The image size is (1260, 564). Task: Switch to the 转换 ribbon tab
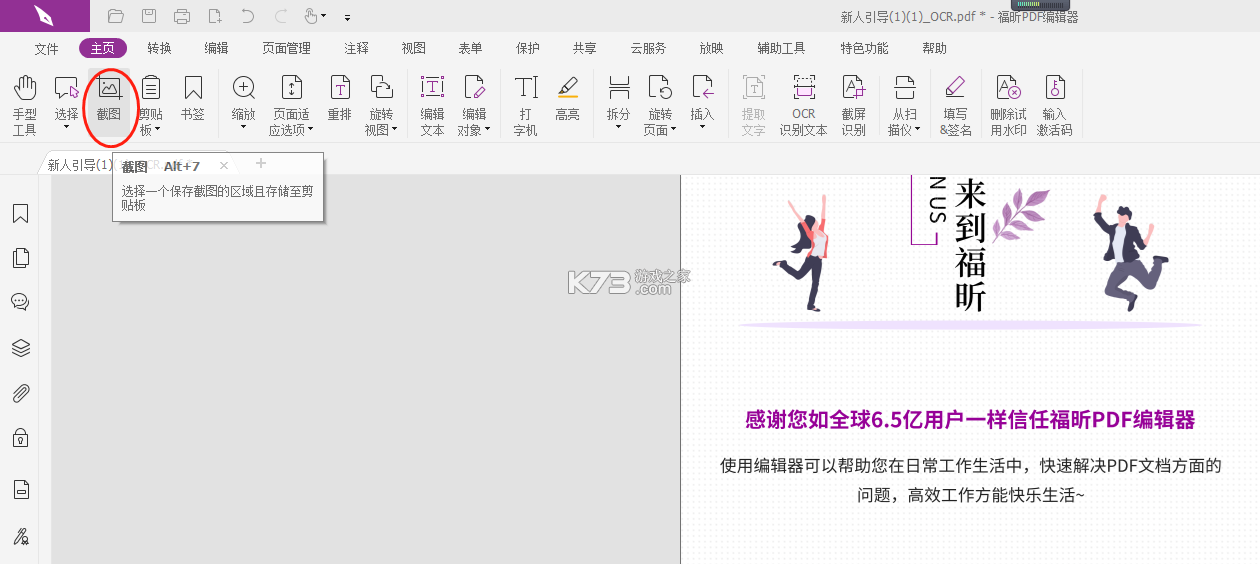[x=159, y=48]
